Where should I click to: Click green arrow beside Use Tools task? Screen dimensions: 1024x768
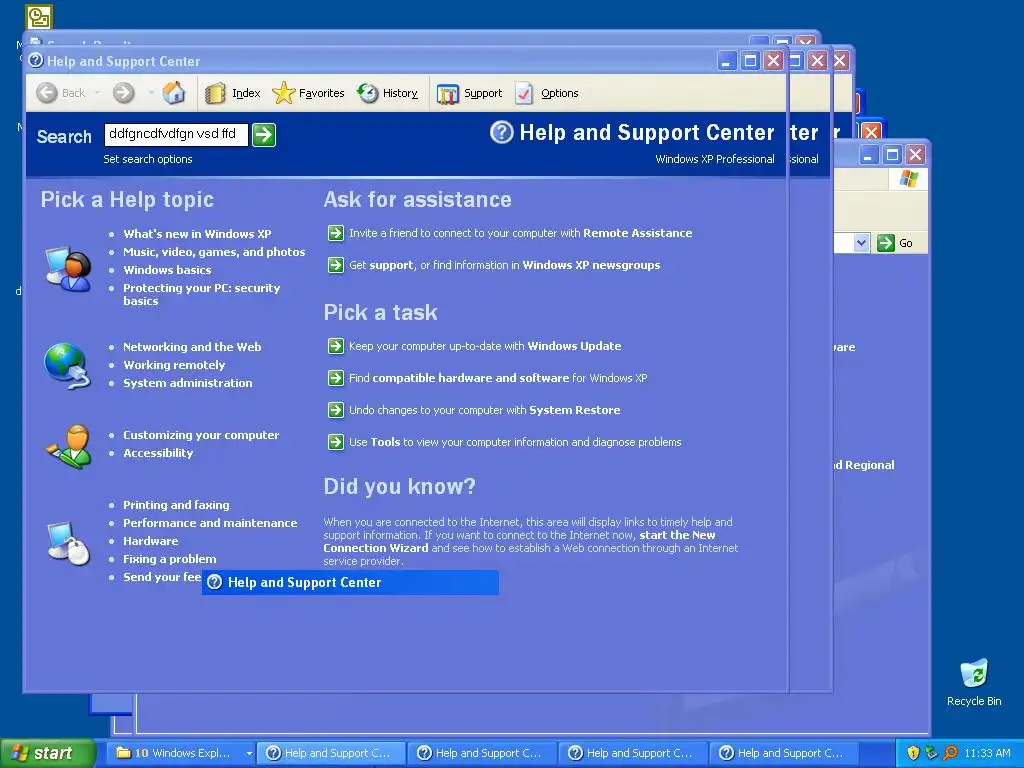pyautogui.click(x=336, y=442)
